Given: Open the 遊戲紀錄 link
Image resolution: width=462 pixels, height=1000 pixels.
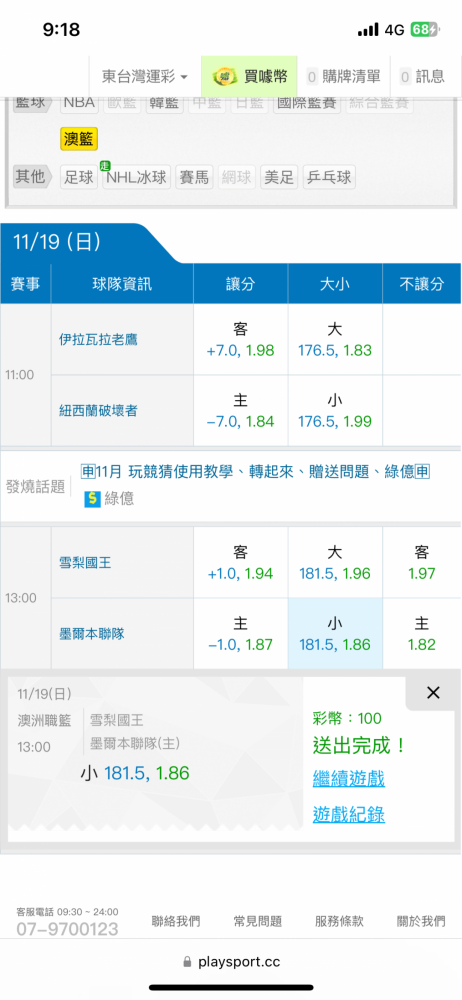Looking at the screenshot, I should (349, 814).
